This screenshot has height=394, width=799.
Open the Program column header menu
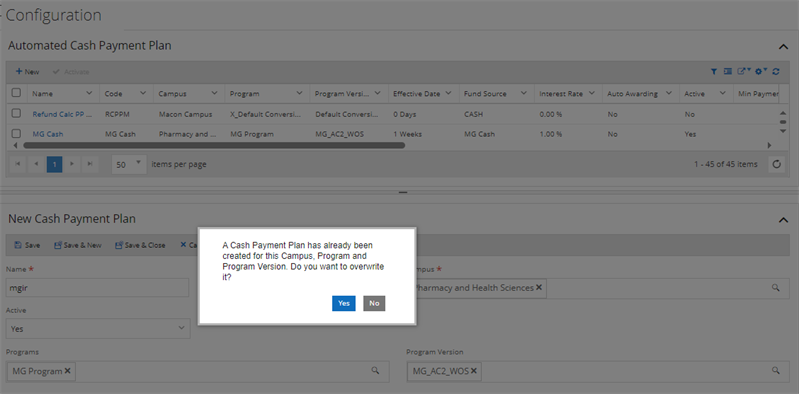[x=300, y=93]
